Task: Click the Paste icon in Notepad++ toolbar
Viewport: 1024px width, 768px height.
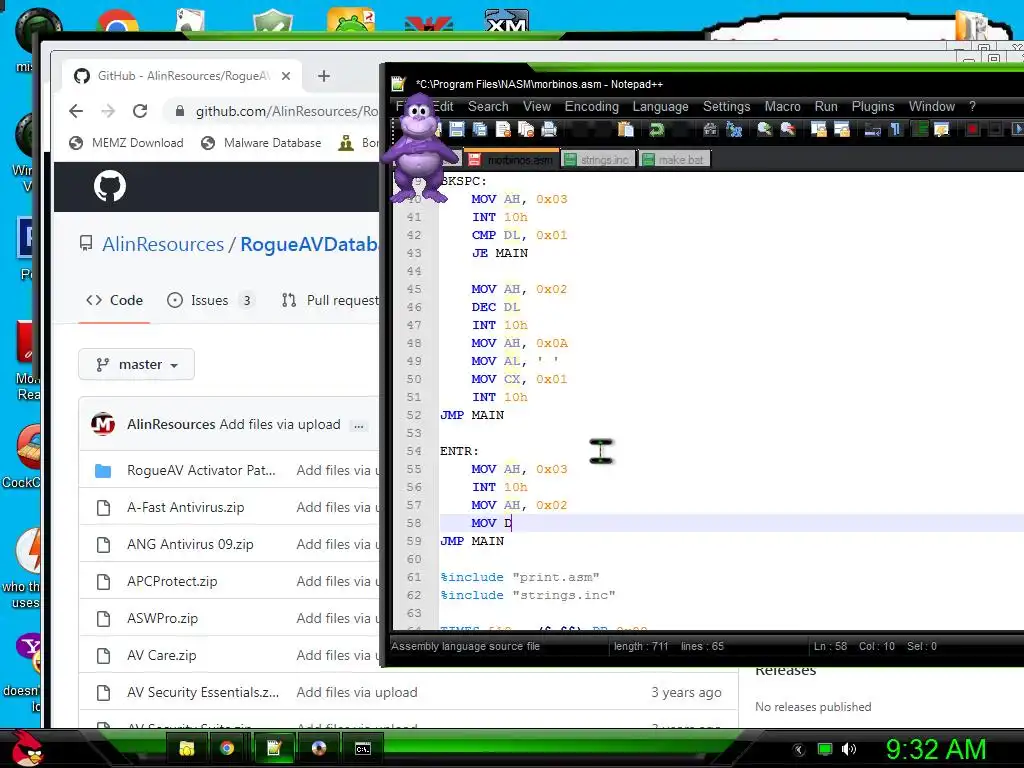Action: pyautogui.click(x=626, y=129)
